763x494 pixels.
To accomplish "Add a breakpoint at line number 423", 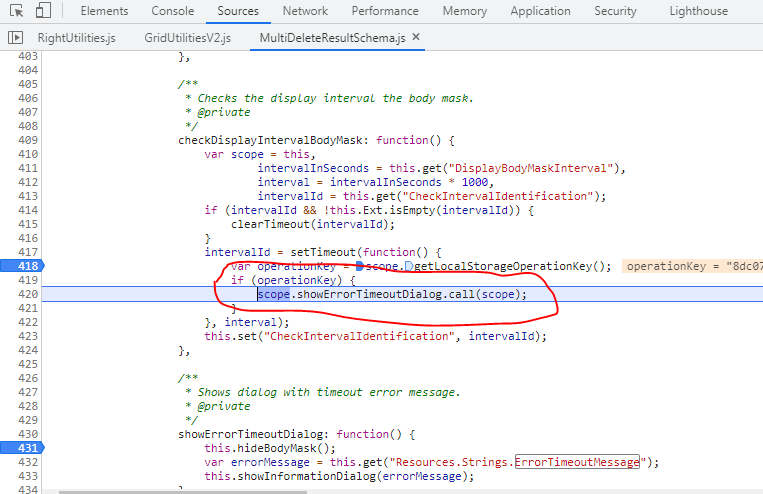I will [x=28, y=336].
